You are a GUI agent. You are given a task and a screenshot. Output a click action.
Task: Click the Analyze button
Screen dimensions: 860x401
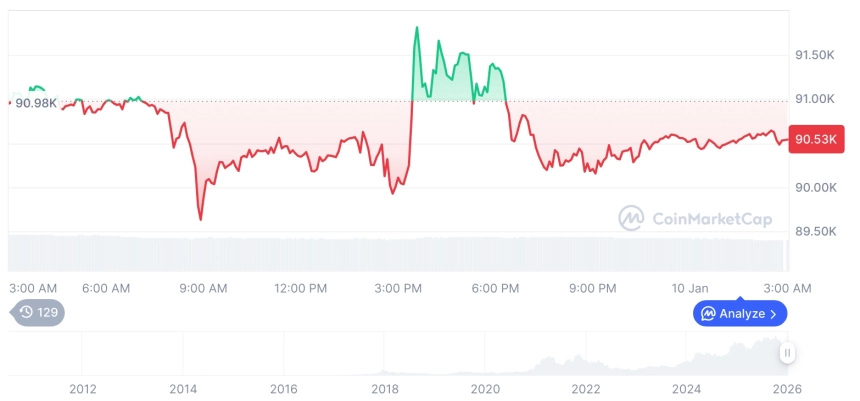[740, 314]
